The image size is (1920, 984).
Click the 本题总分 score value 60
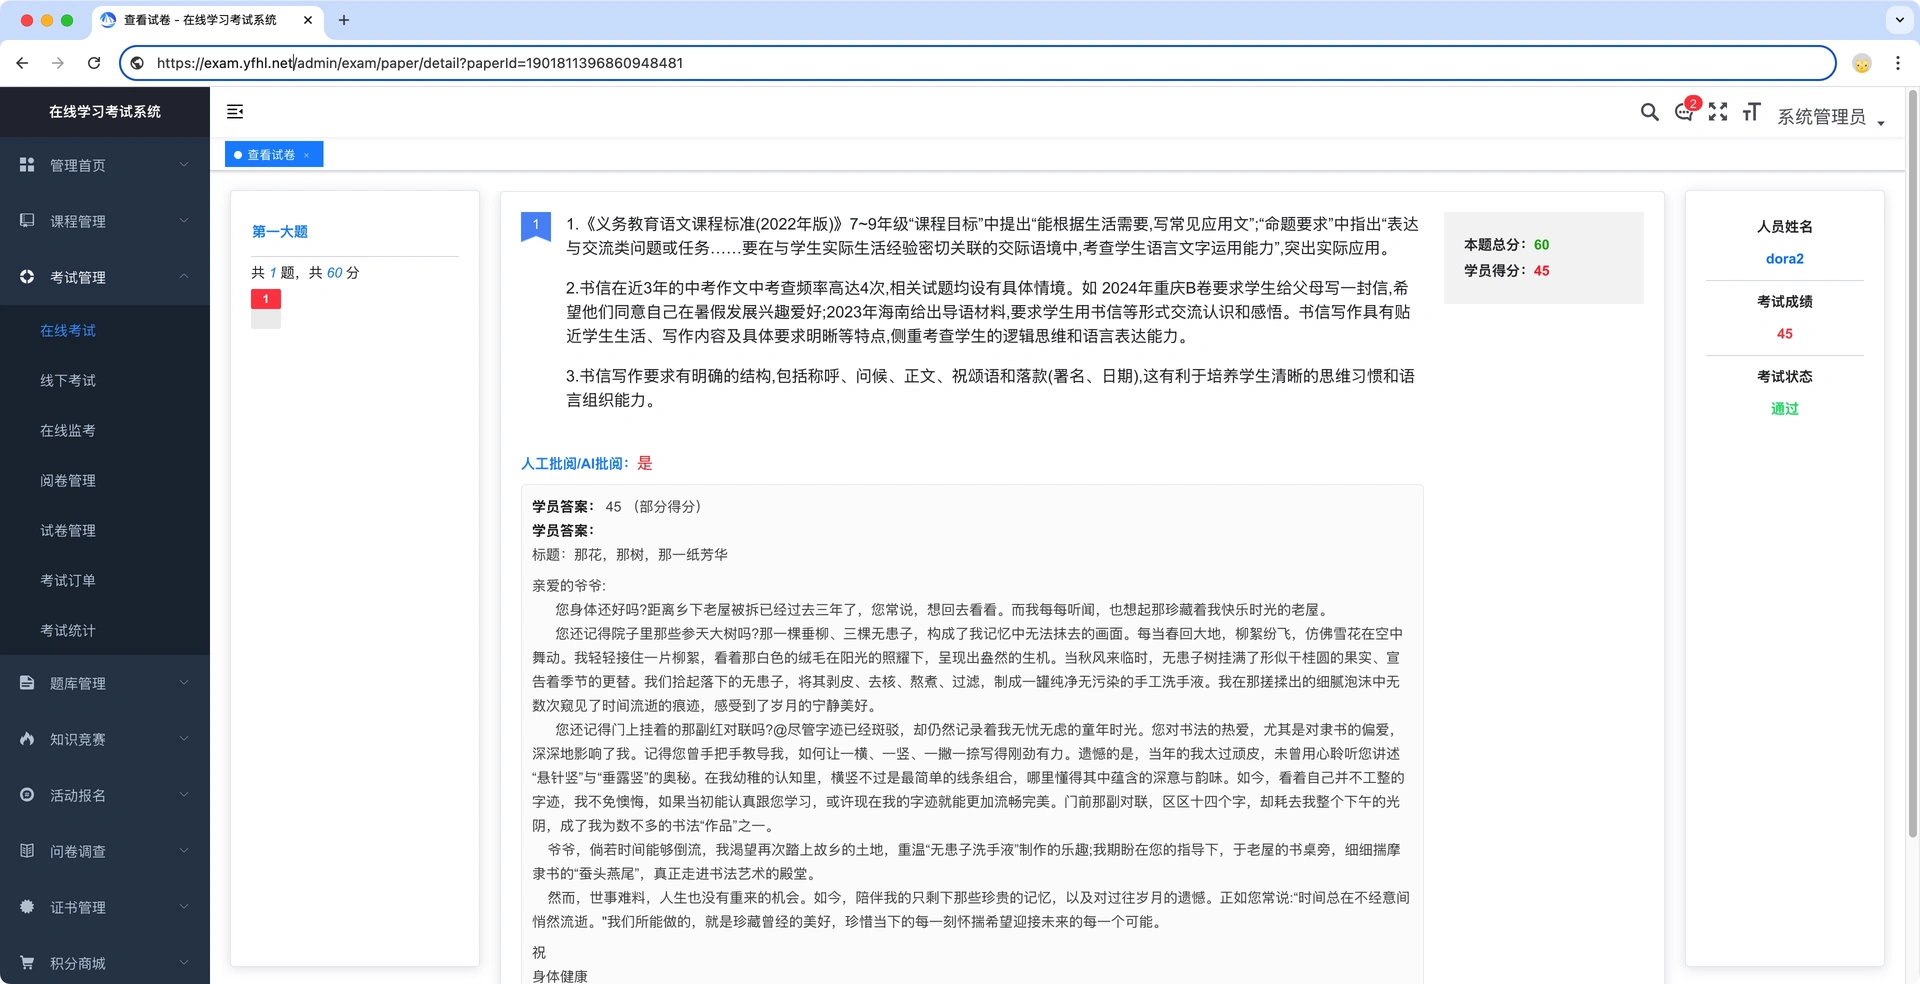point(1542,245)
